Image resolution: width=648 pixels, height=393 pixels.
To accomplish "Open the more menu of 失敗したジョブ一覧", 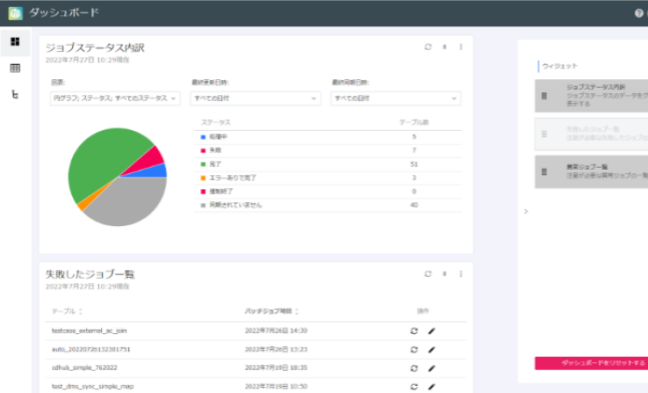I will [x=461, y=274].
